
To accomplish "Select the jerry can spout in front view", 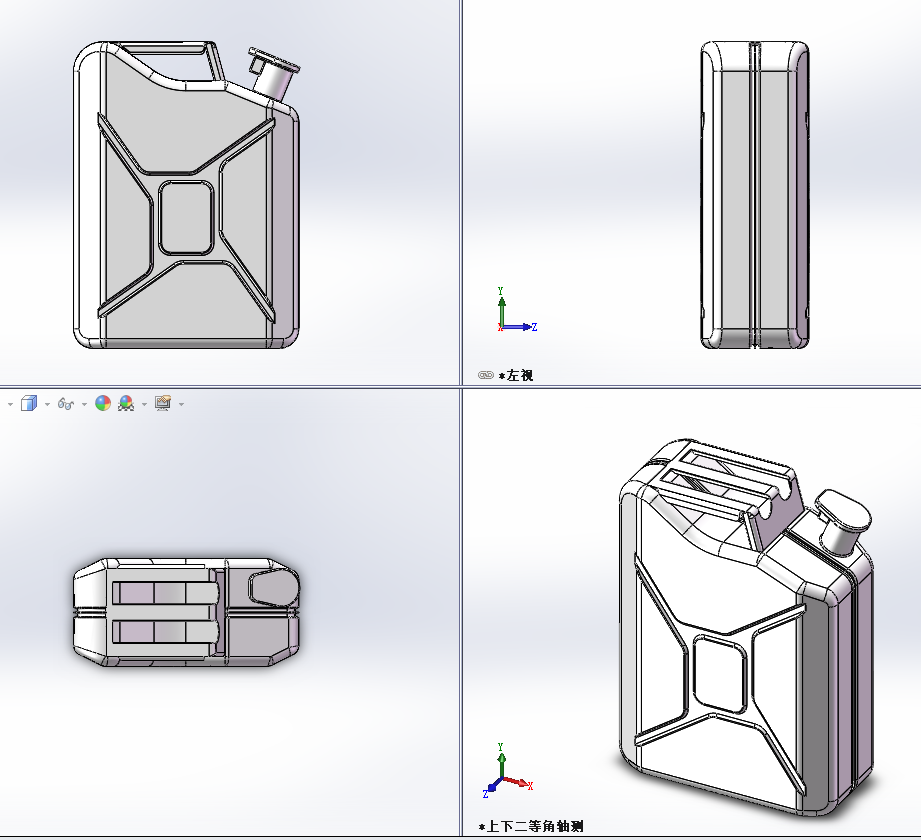I will (274, 75).
